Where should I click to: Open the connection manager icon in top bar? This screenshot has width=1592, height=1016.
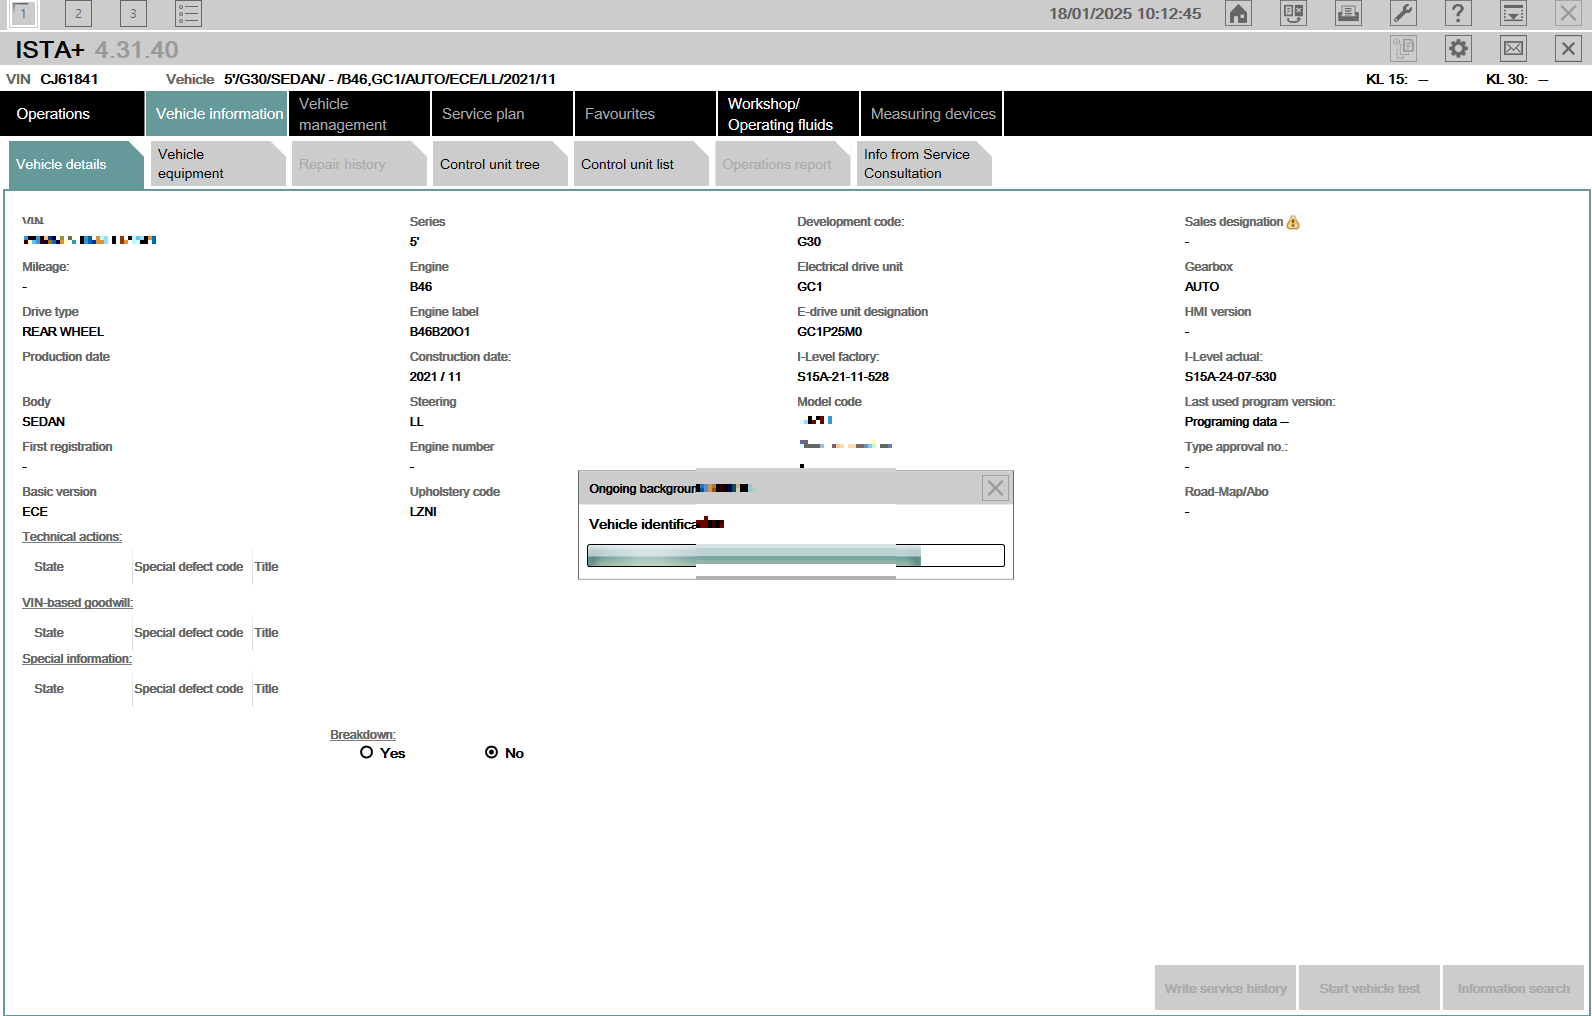click(1293, 13)
